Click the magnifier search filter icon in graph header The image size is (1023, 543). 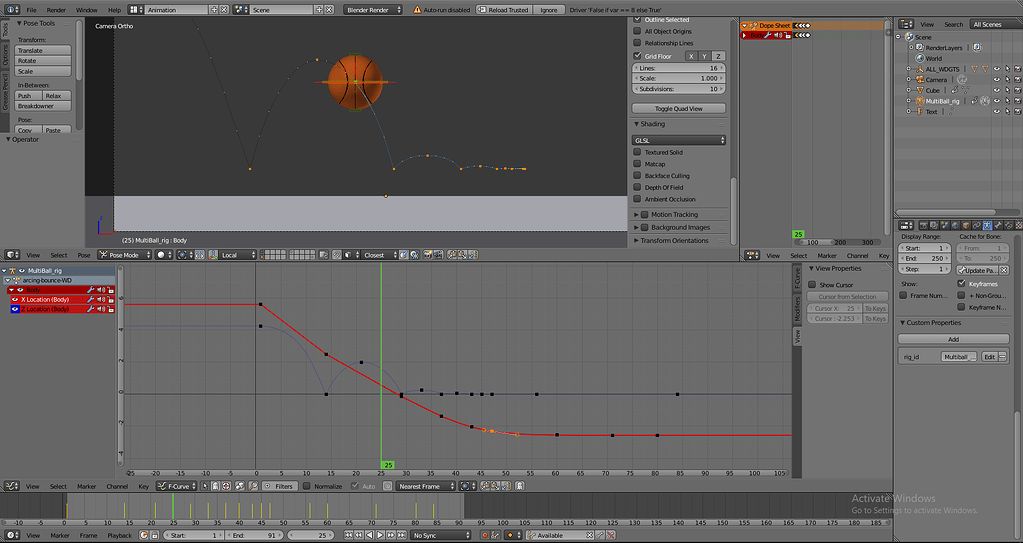tap(254, 486)
